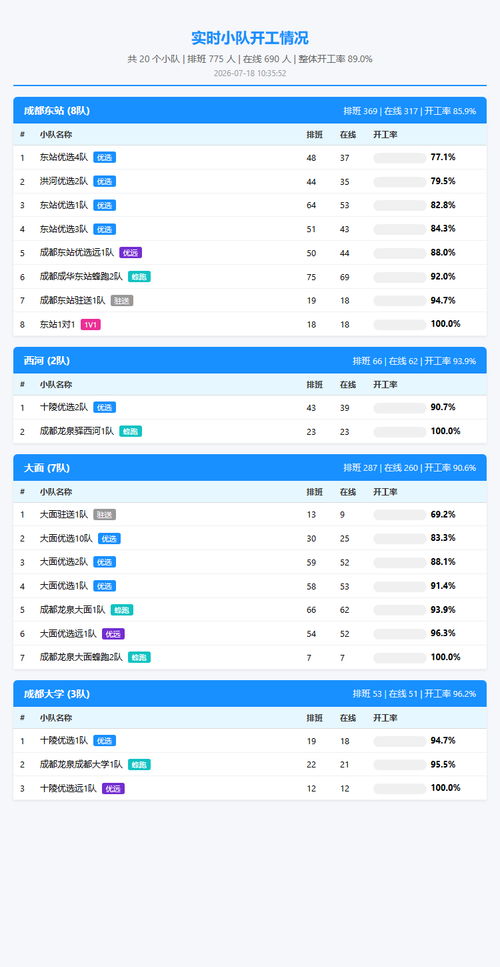Click the 在线 column header in 西河 table
The image size is (500, 967).
click(x=348, y=385)
